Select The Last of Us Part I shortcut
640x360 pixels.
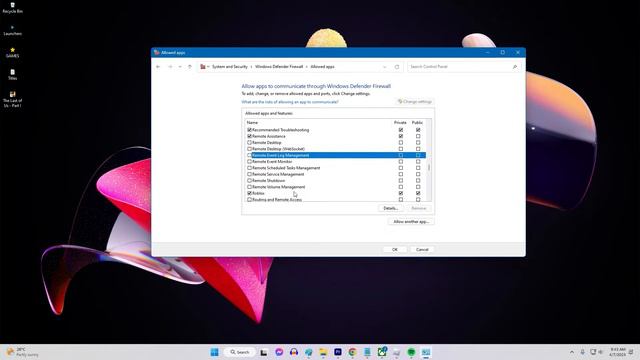[12, 99]
